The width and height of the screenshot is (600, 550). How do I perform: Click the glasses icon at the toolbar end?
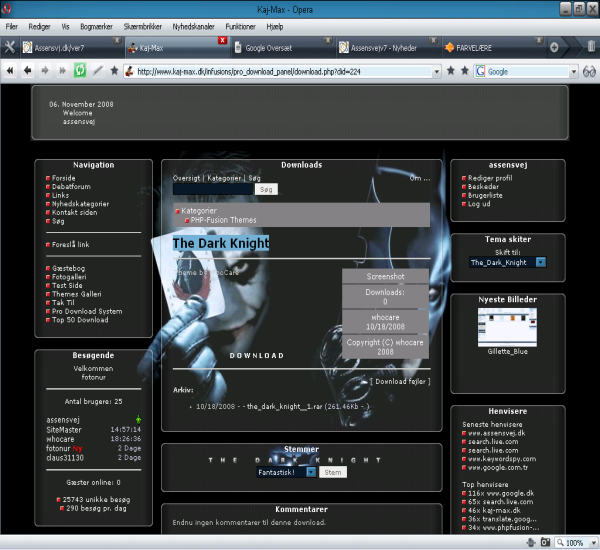(x=589, y=71)
